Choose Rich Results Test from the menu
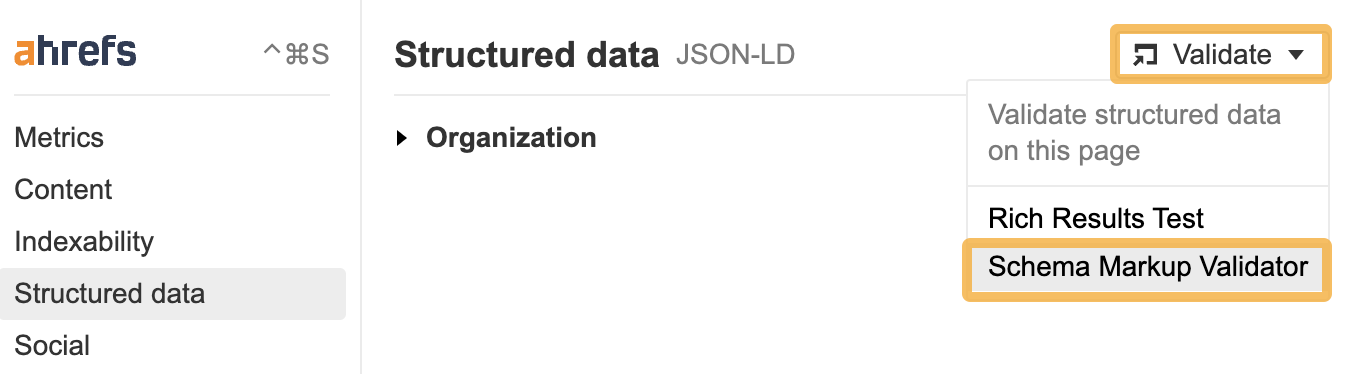 (1096, 218)
